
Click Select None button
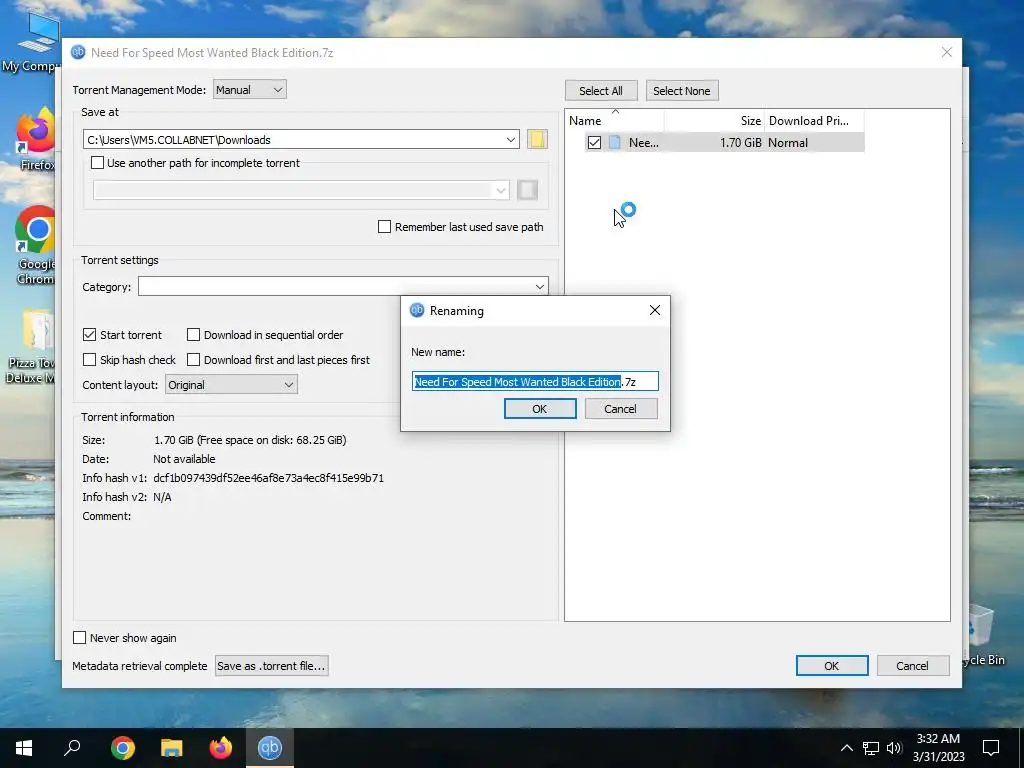[682, 91]
